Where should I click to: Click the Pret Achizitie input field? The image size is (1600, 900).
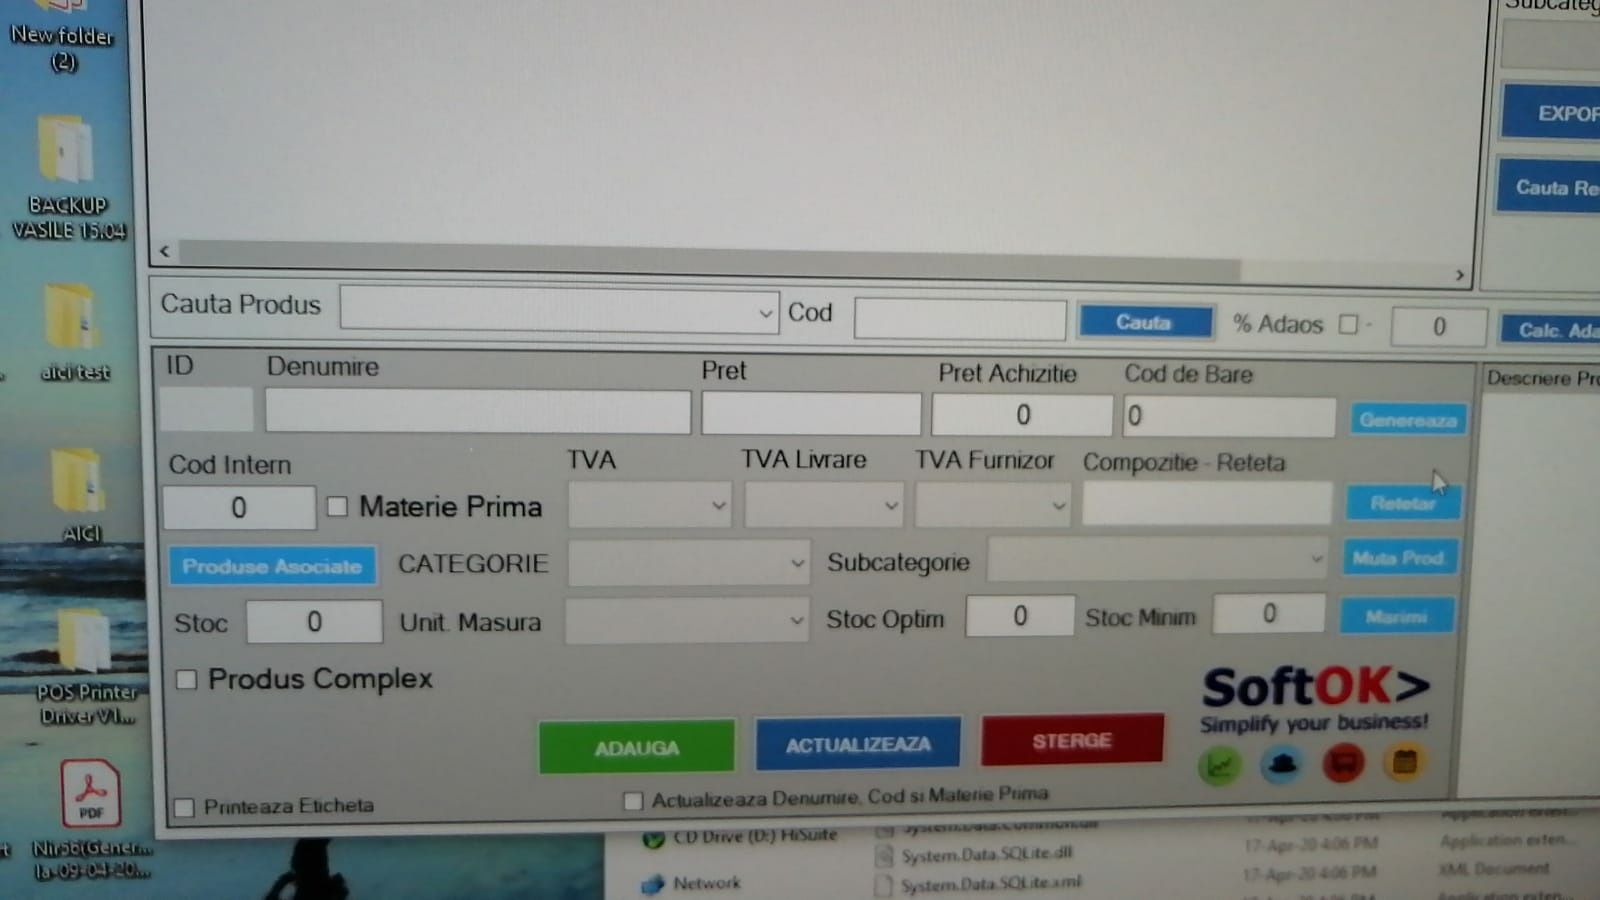[1022, 415]
